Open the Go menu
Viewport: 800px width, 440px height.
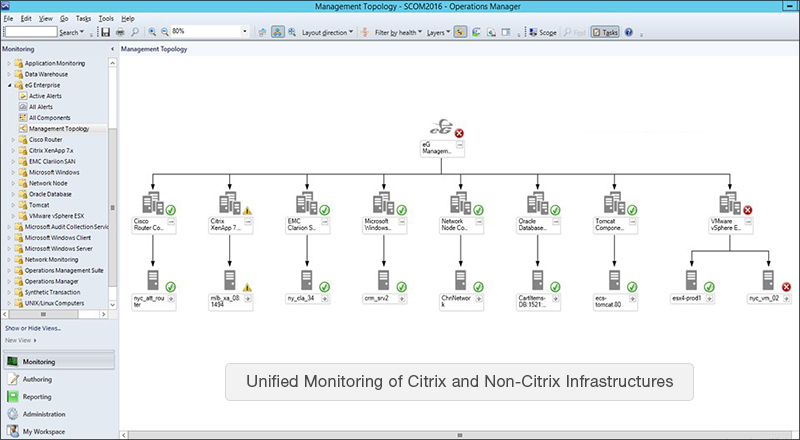(64, 18)
